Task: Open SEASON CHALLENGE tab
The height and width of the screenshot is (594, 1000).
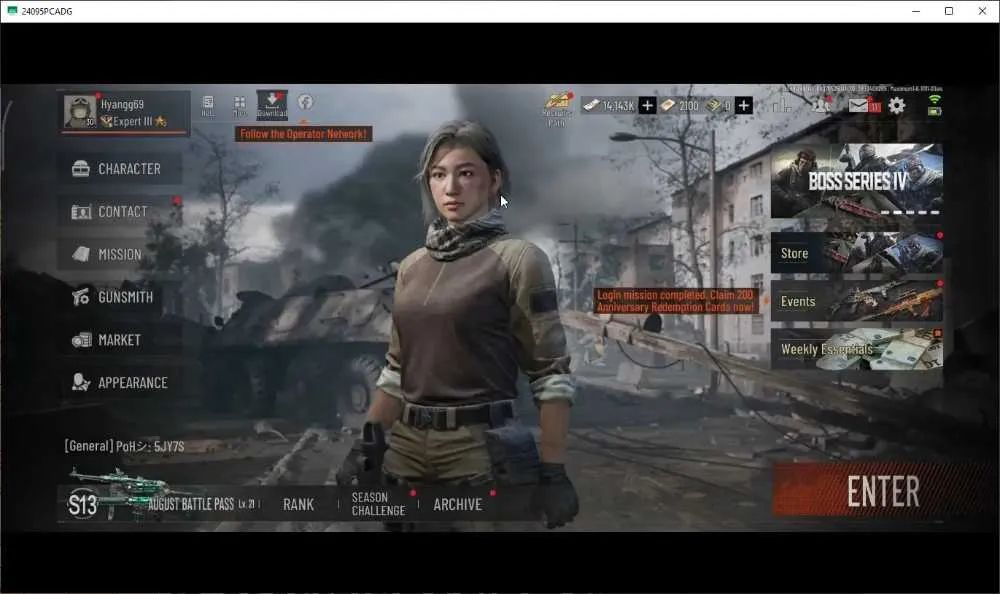Action: [x=378, y=504]
